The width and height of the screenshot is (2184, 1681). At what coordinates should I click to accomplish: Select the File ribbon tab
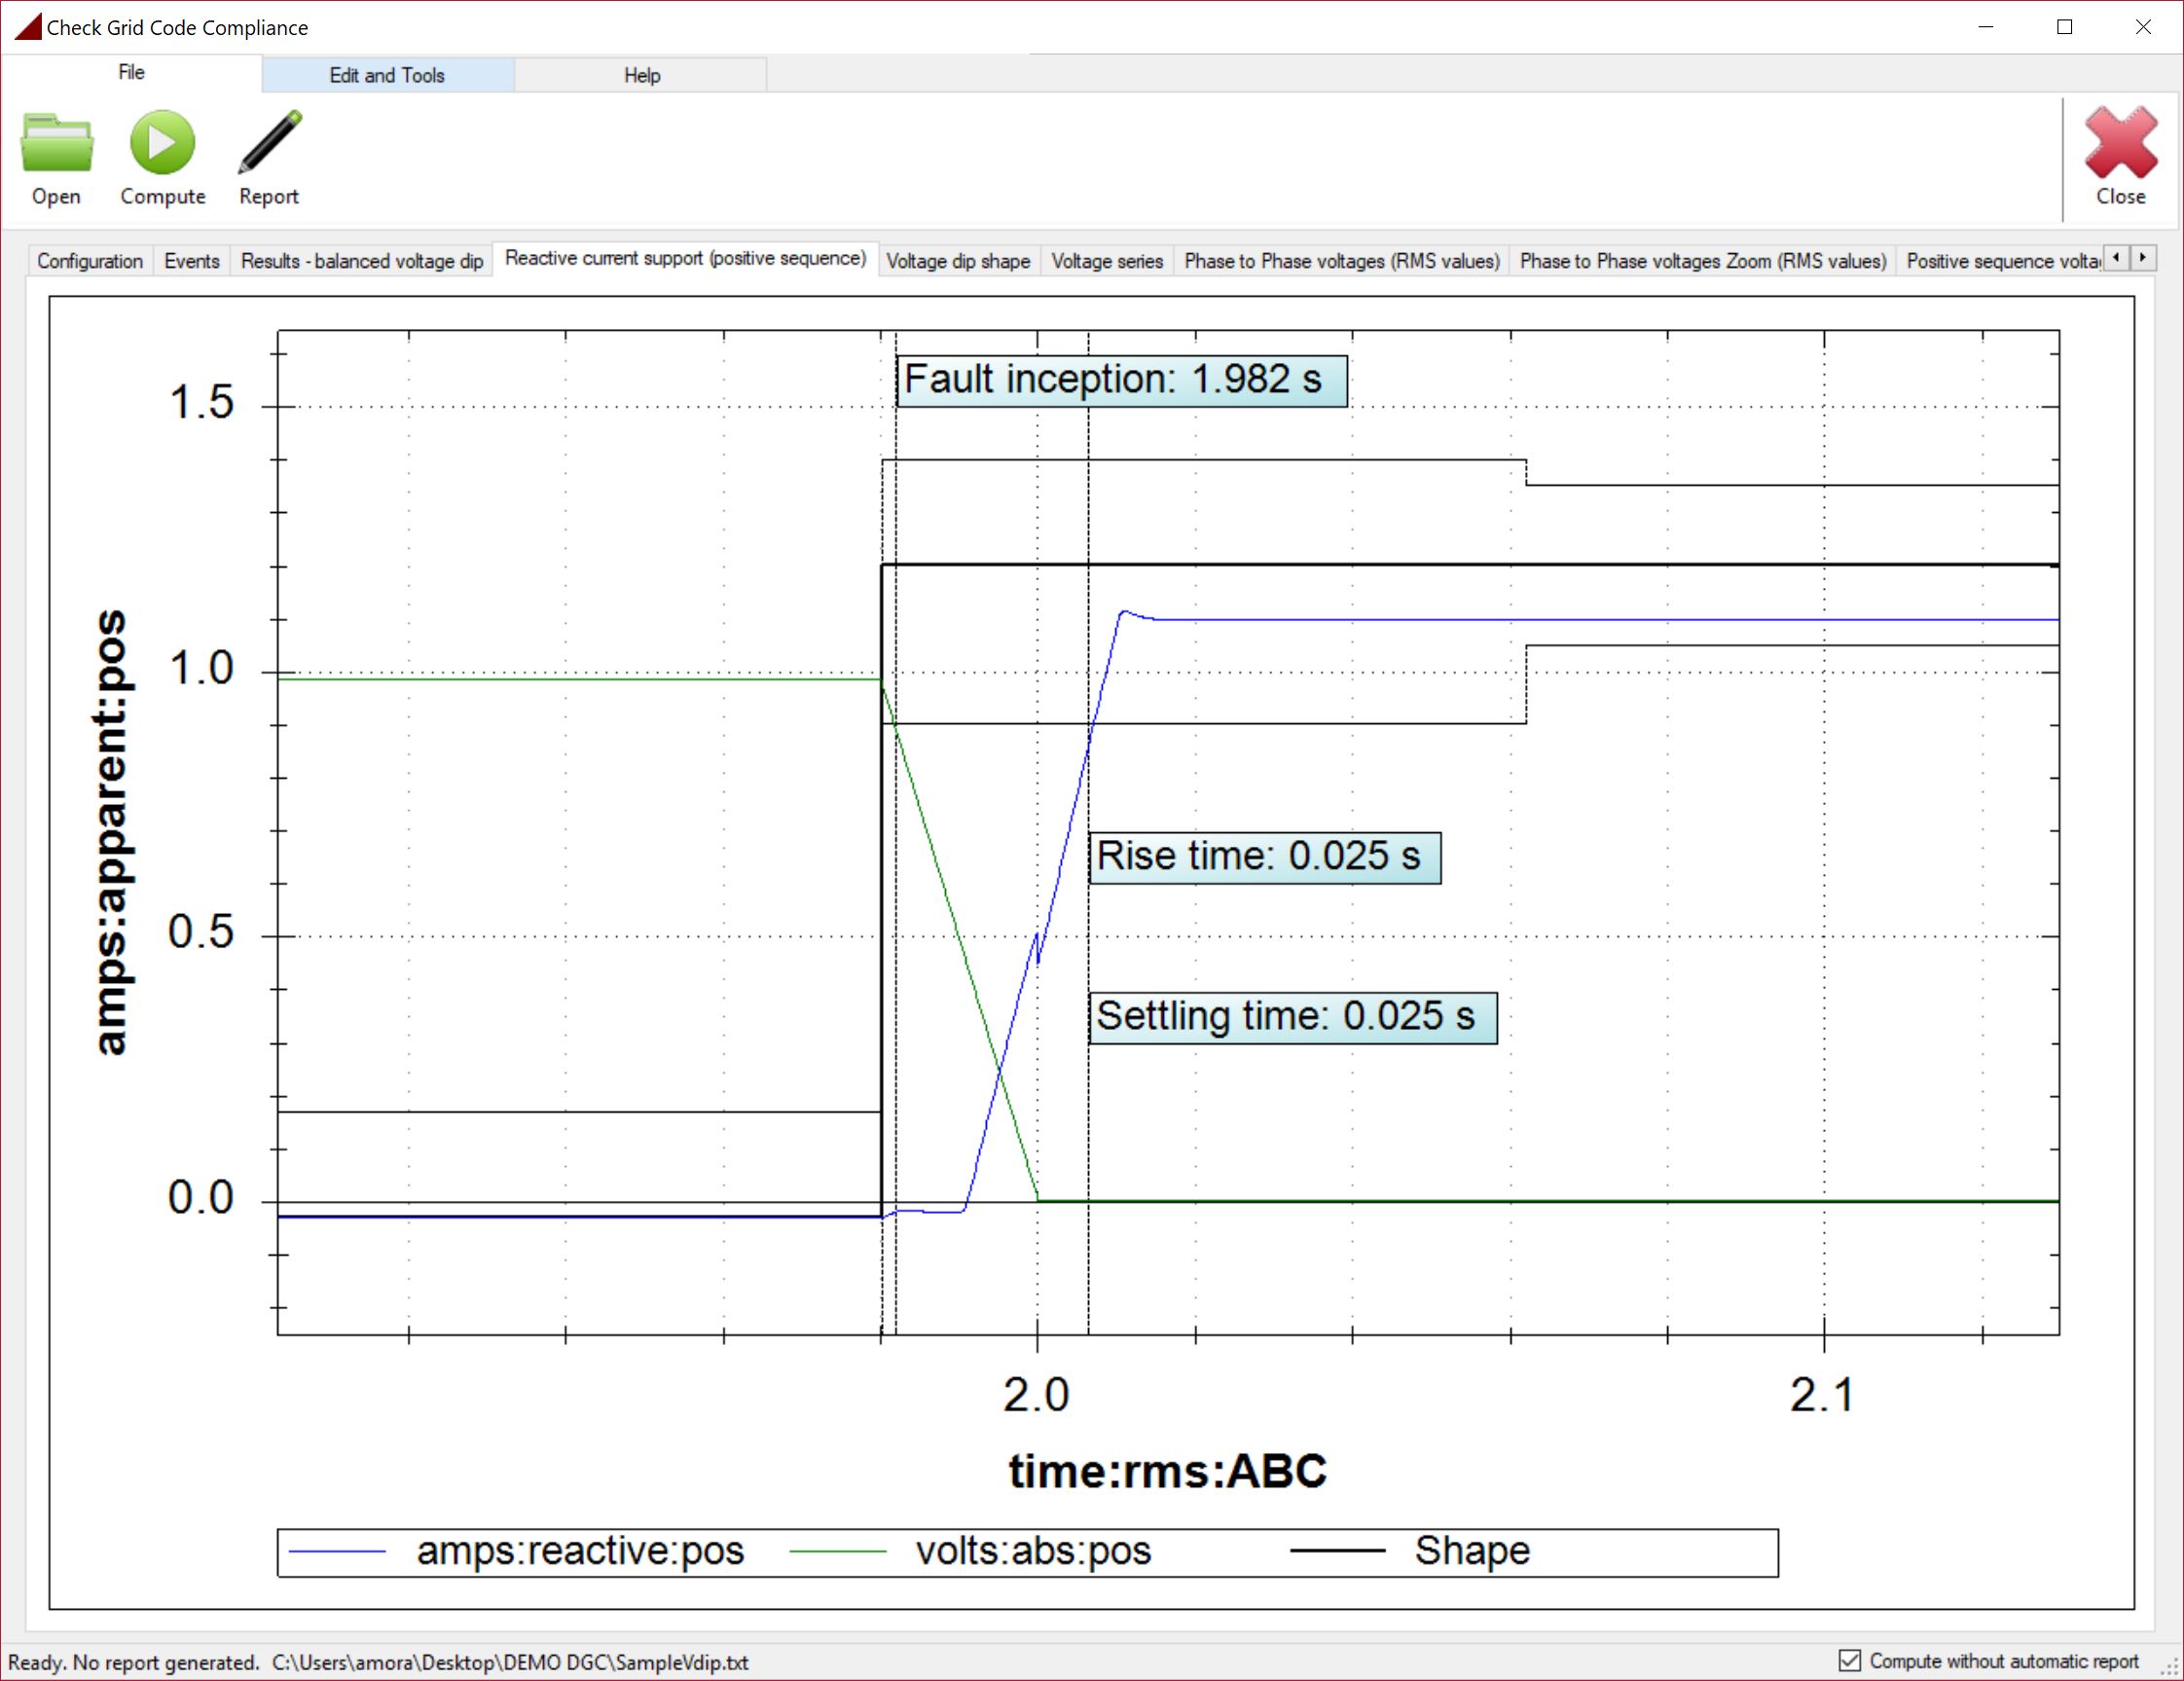(131, 72)
